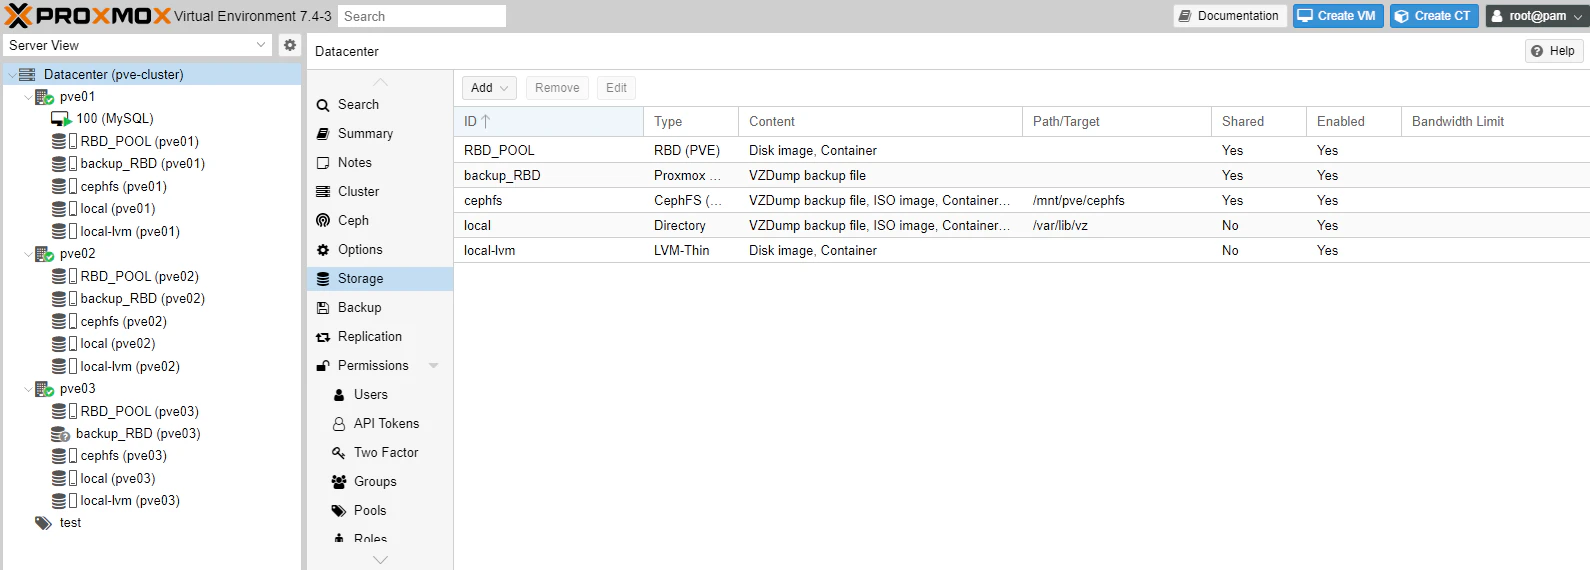Click the Edit storage button

[x=617, y=88]
